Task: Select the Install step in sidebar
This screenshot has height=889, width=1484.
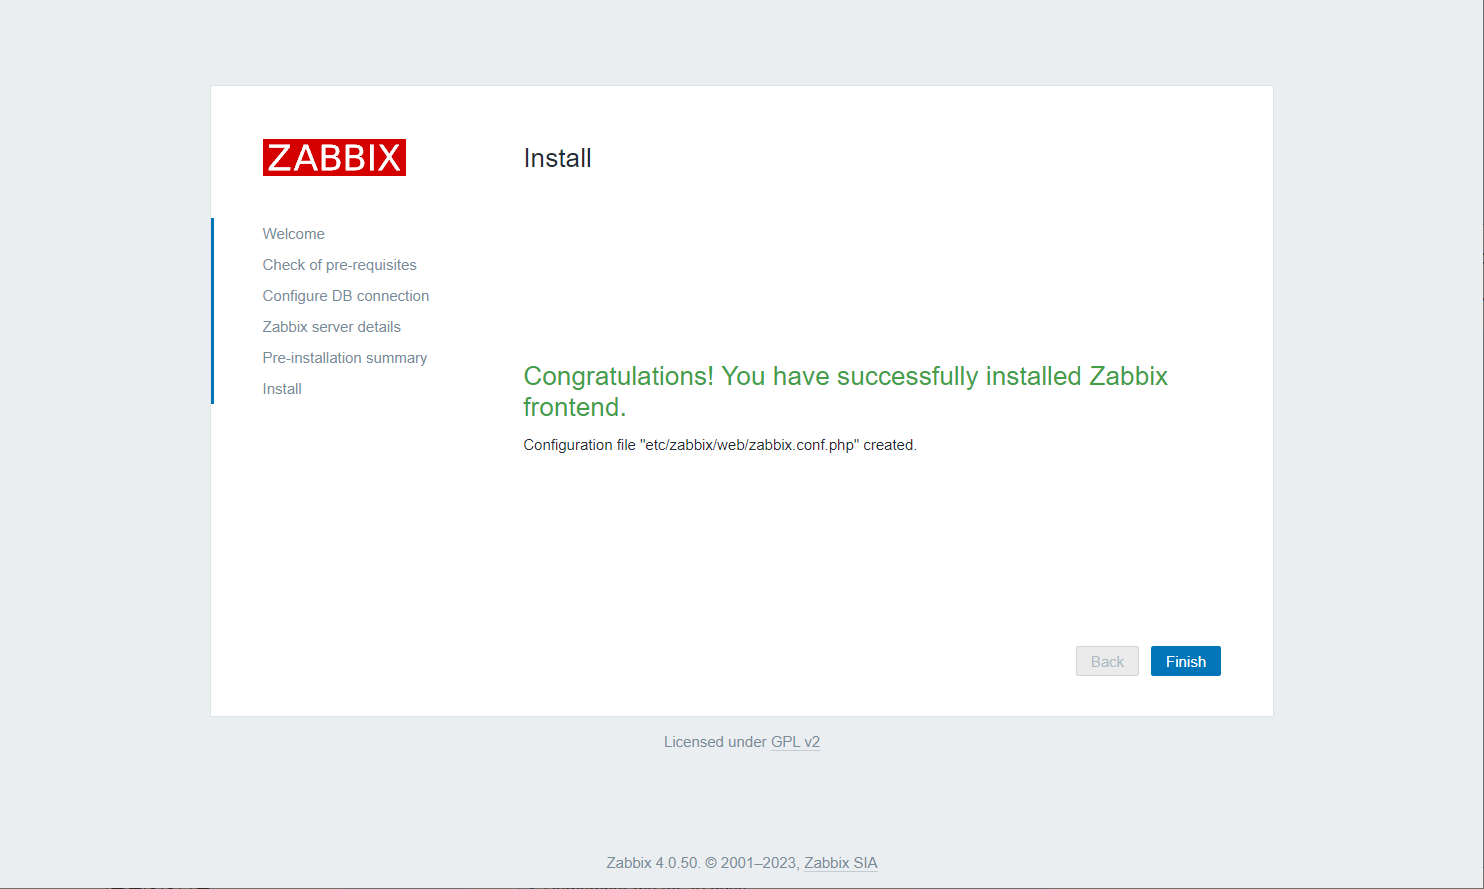Action: (x=282, y=389)
